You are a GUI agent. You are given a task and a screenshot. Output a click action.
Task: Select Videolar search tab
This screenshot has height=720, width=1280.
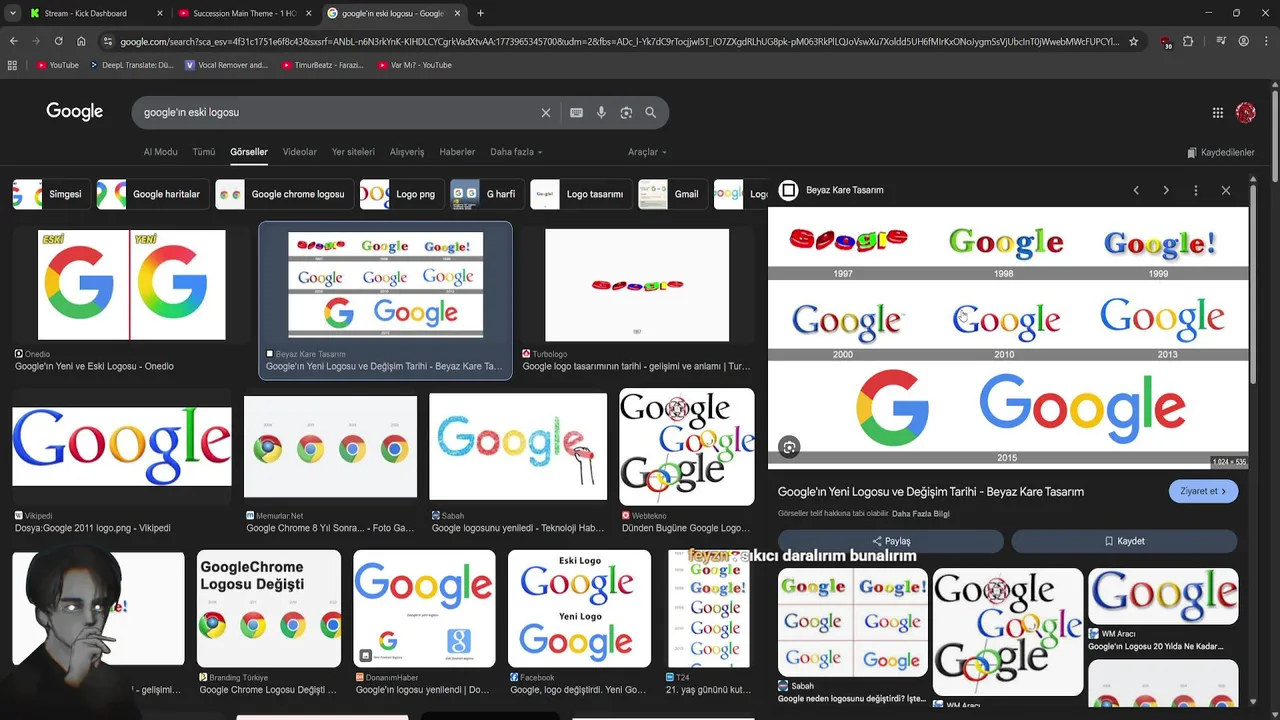[x=299, y=152]
